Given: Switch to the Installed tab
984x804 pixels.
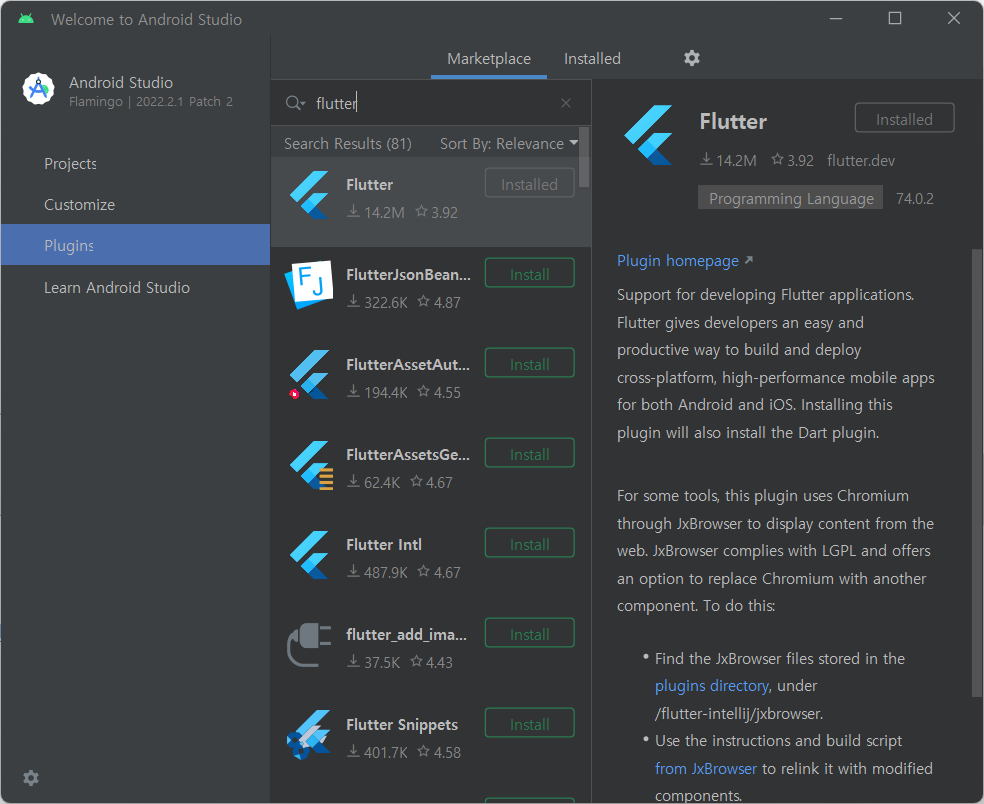Looking at the screenshot, I should coord(592,59).
